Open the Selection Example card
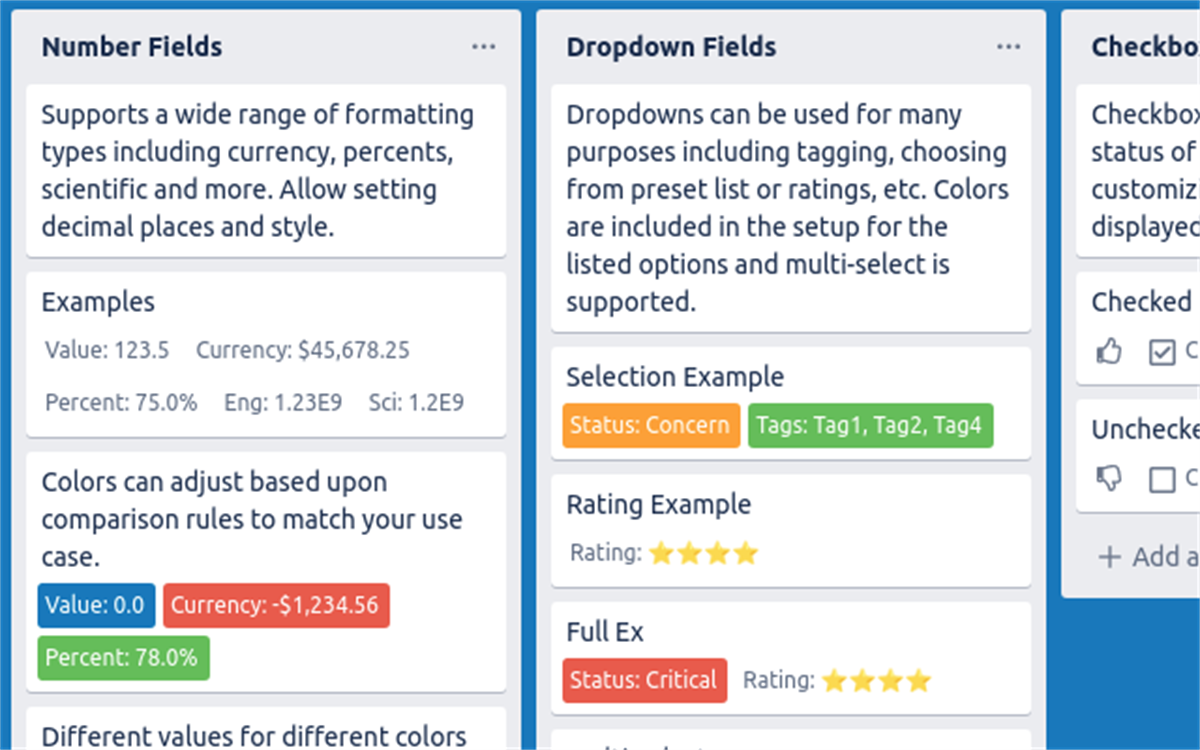Screen dimensions: 1200x750 (675, 377)
